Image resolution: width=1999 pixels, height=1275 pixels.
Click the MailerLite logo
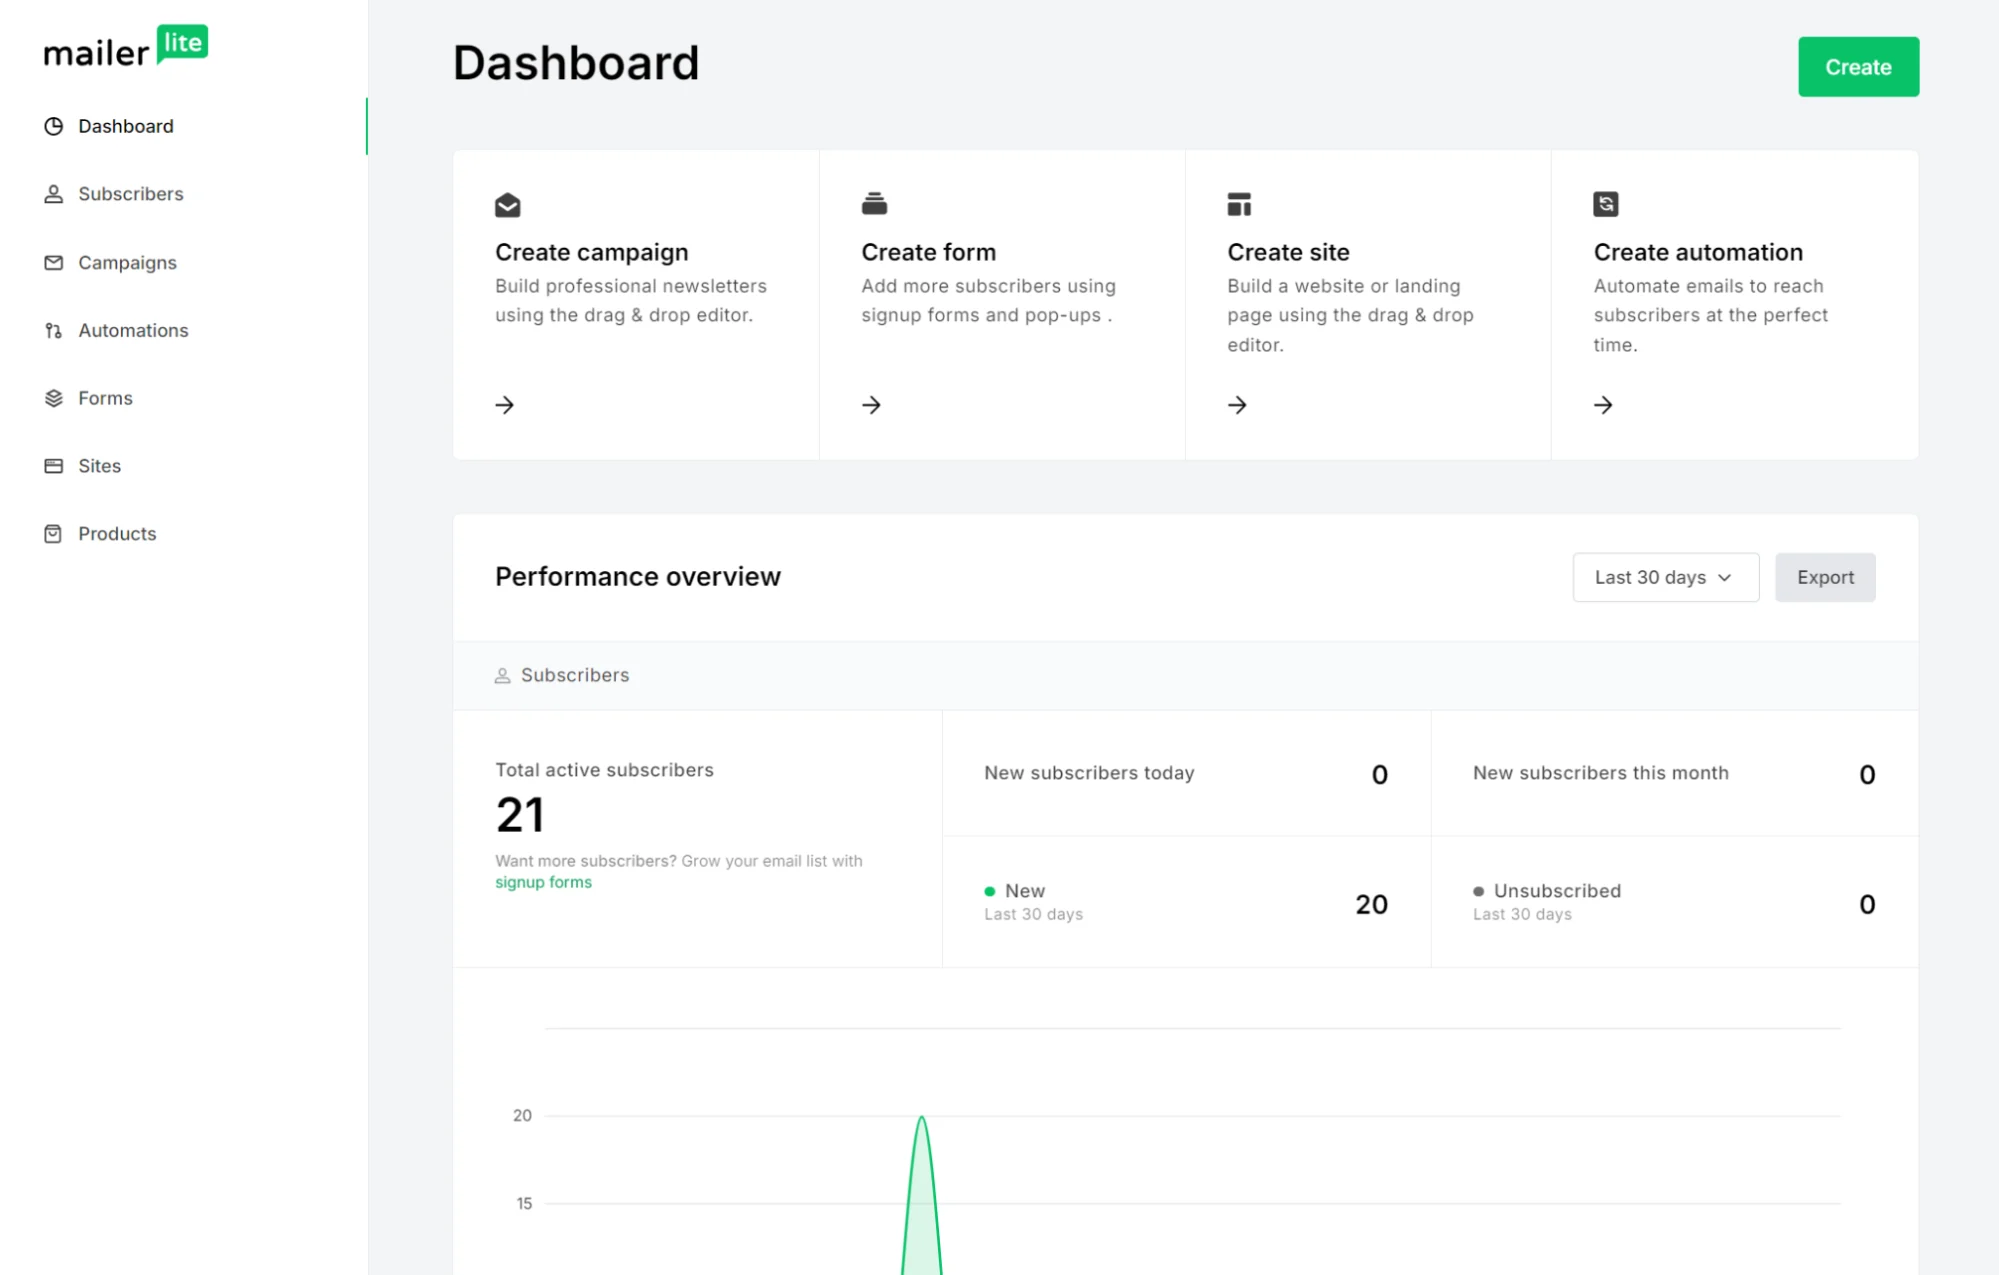pos(126,47)
